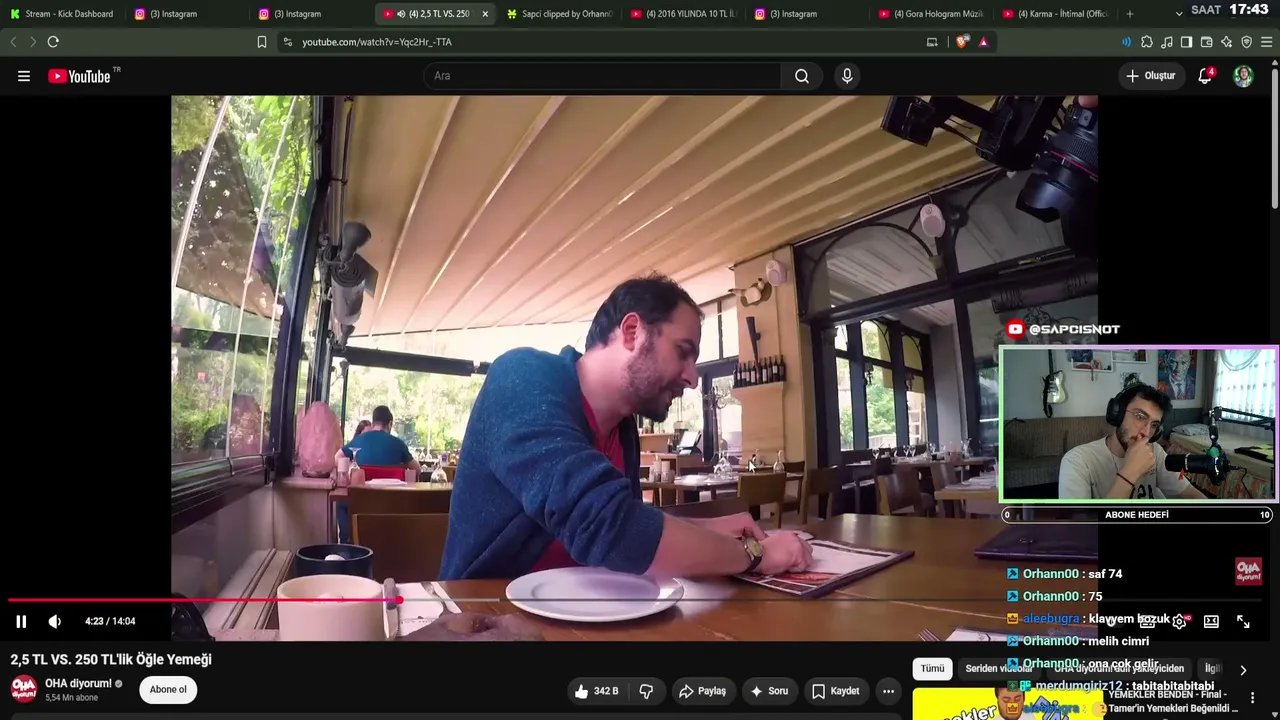Open Brave Wallet icon
This screenshot has width=1280, height=720.
pyautogui.click(x=1206, y=42)
